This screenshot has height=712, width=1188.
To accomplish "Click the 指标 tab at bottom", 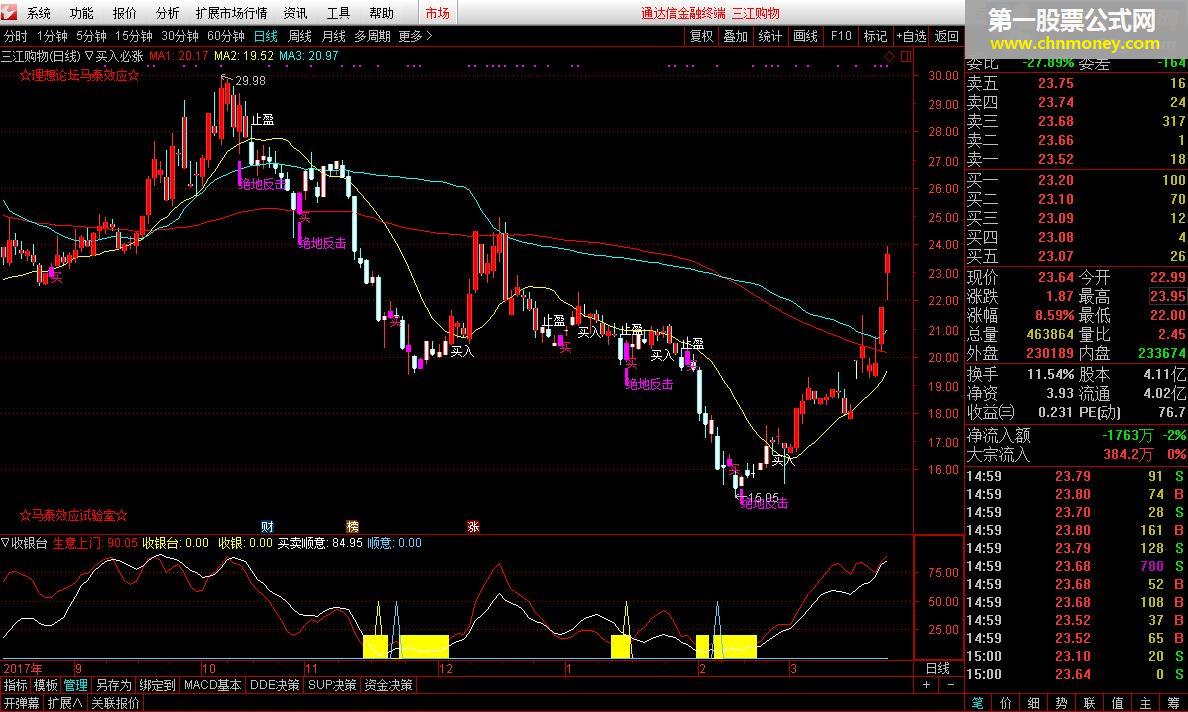I will click(x=15, y=685).
